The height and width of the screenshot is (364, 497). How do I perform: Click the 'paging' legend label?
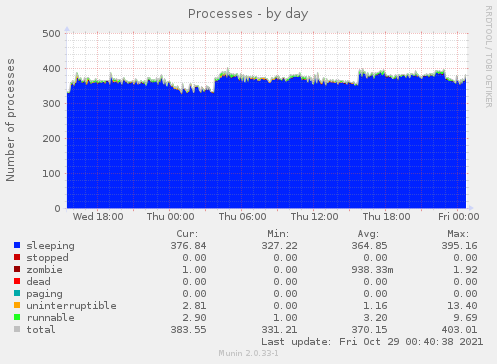[44, 294]
